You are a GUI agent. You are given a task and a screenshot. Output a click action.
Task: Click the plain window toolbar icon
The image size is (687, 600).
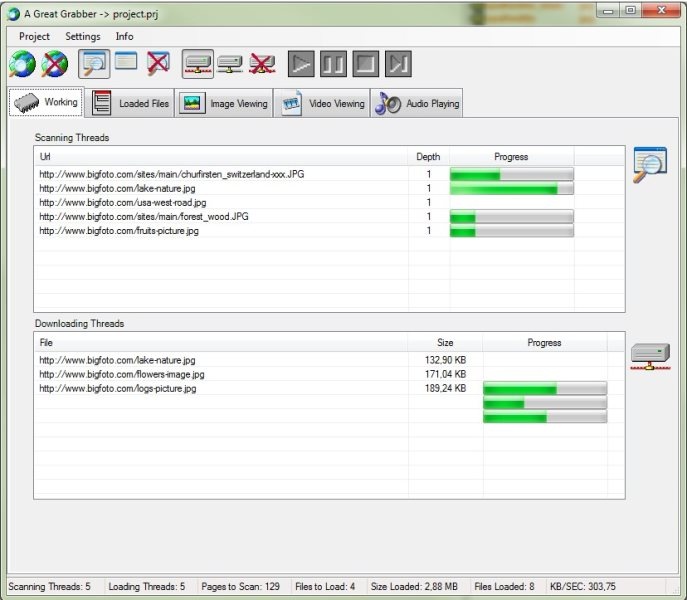[126, 61]
